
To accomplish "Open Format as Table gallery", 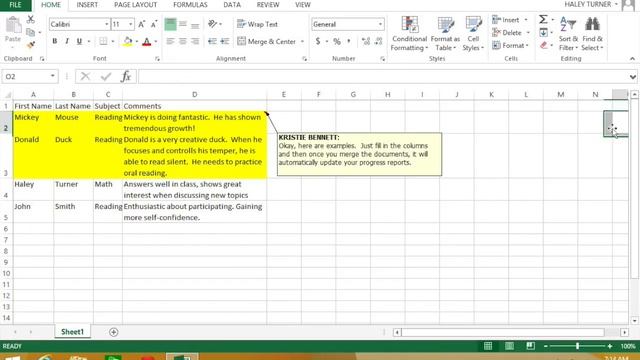I will [x=445, y=34].
